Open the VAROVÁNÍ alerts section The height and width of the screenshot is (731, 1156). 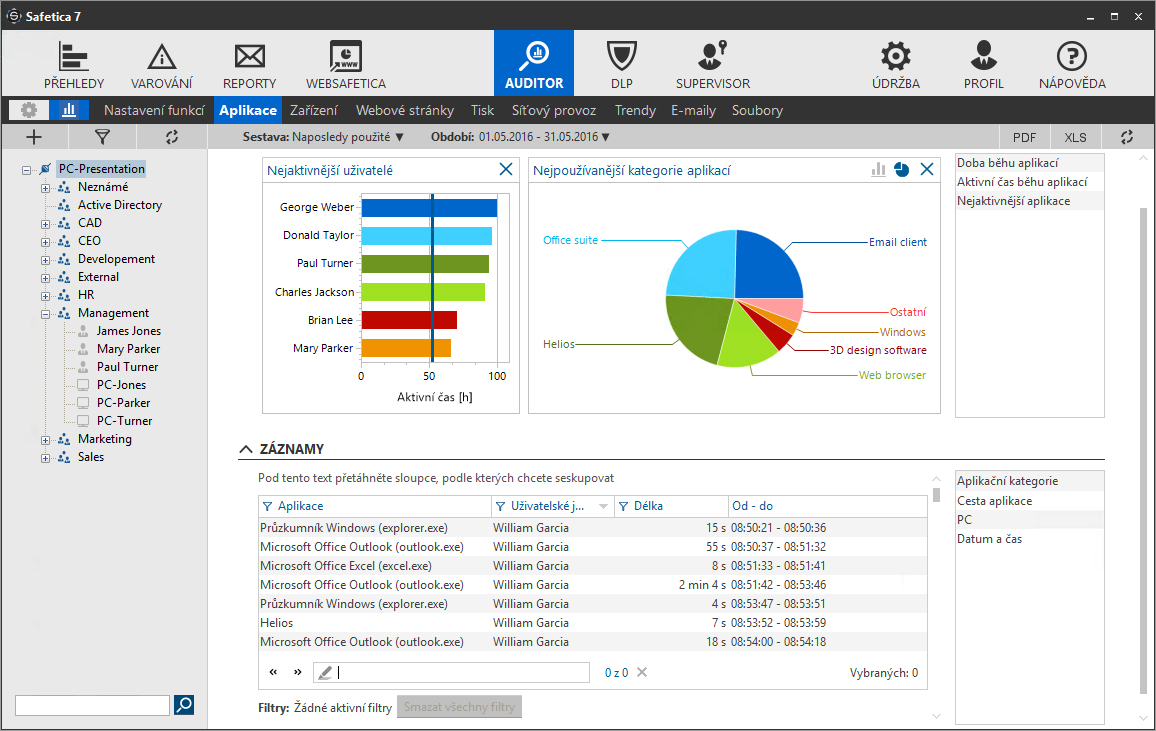tap(161, 65)
